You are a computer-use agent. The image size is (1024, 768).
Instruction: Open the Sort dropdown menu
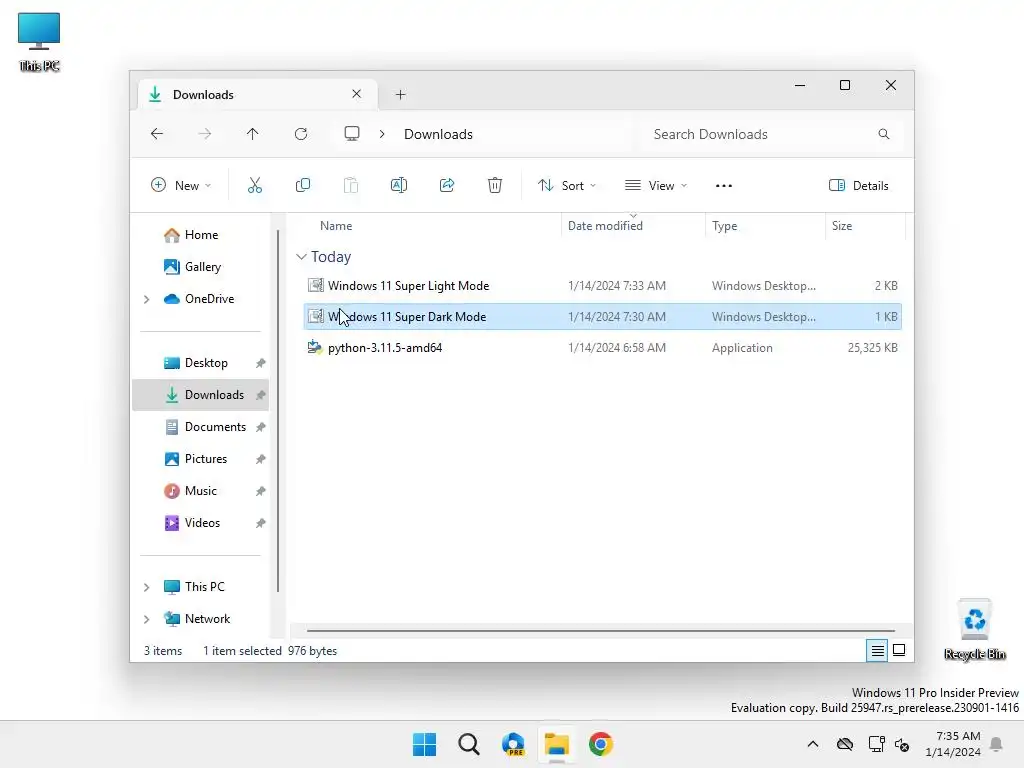pyautogui.click(x=567, y=185)
